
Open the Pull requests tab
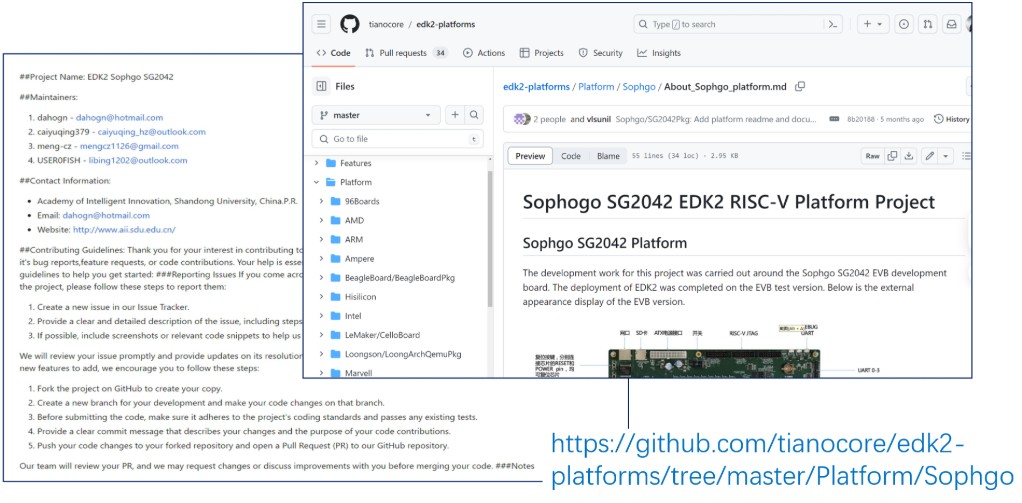406,53
